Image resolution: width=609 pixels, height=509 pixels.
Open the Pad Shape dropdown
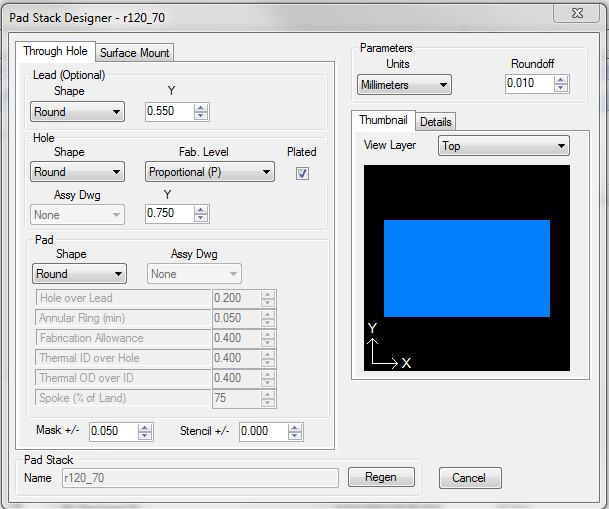77,274
